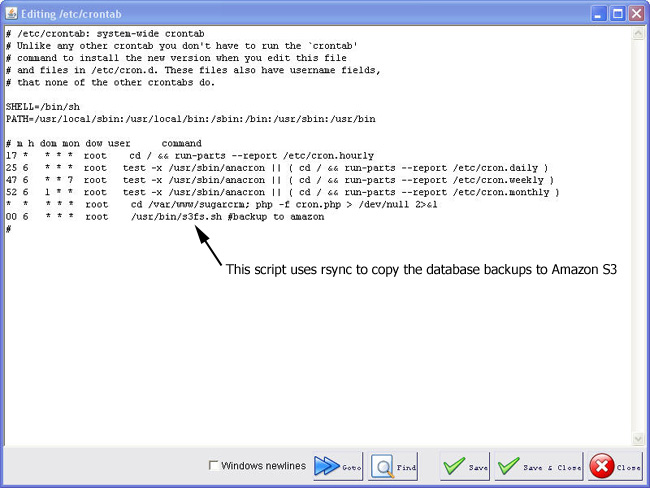Close the window with the title bar X

click(x=636, y=14)
